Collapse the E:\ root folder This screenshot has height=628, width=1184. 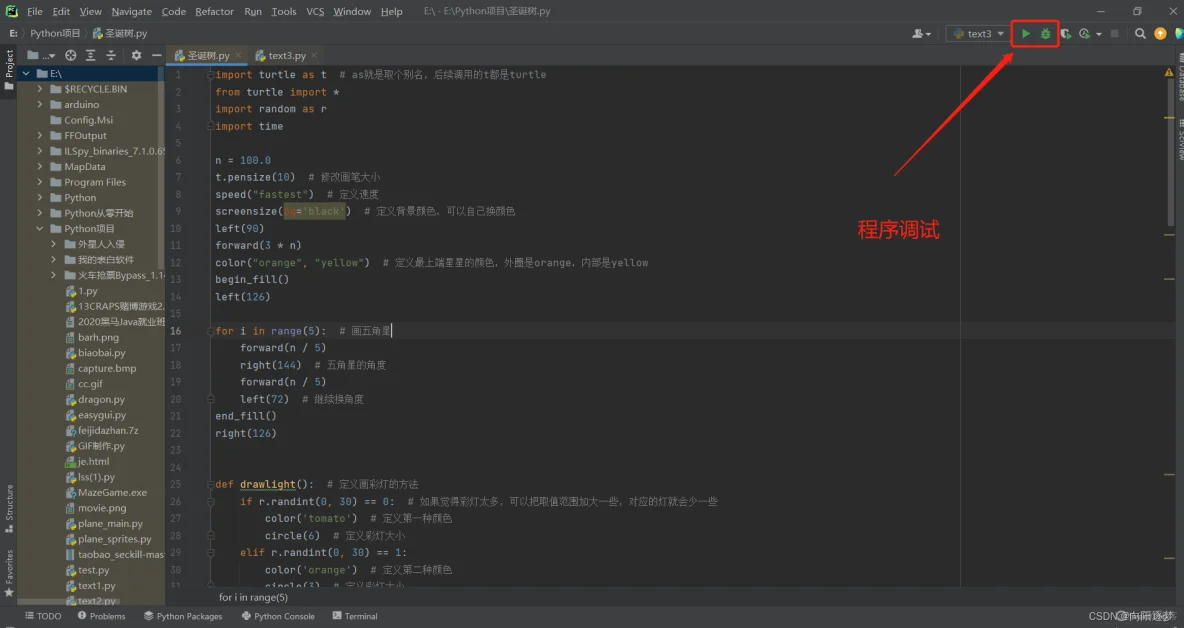26,73
